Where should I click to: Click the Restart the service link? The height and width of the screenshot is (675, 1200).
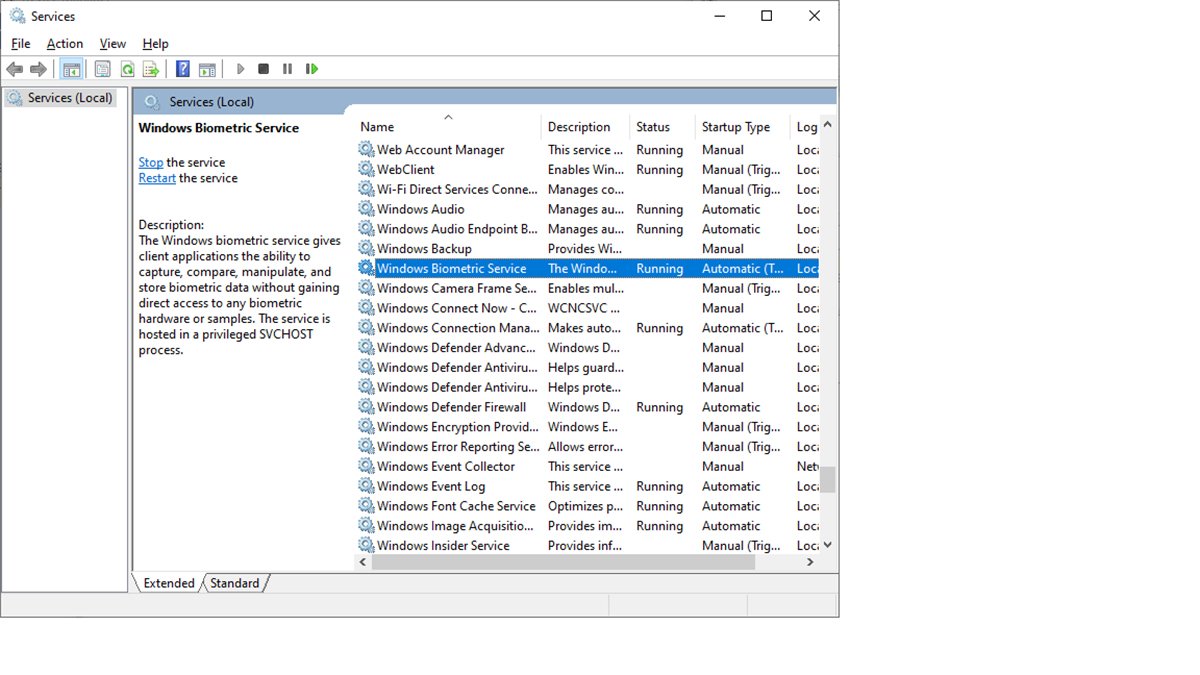pyautogui.click(x=157, y=177)
